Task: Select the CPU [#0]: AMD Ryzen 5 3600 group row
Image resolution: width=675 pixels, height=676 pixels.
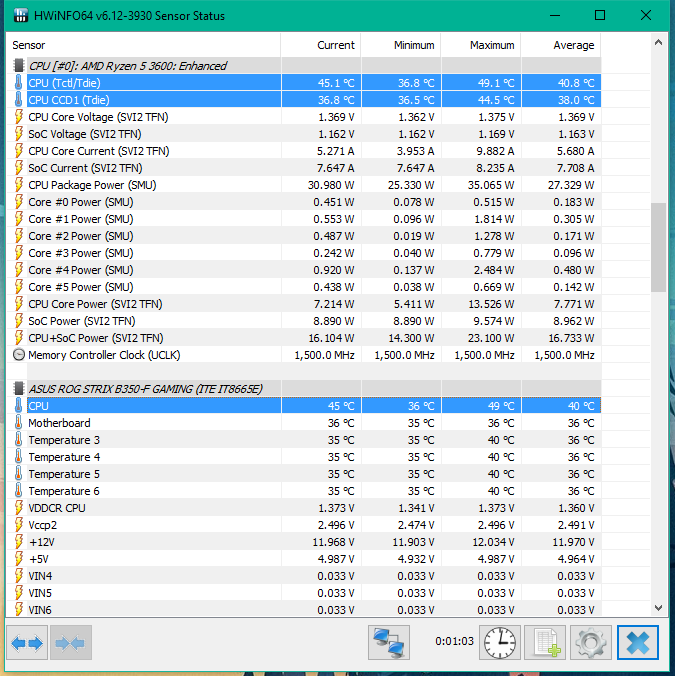Action: [304, 66]
